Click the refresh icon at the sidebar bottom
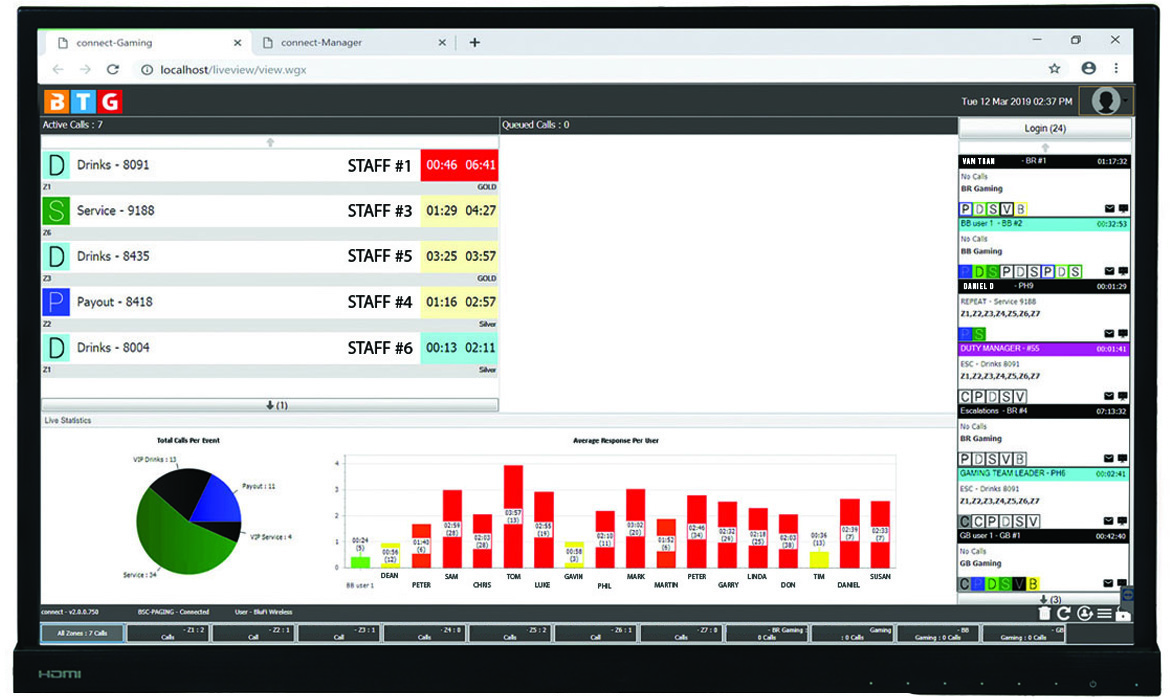Screen dimensions: 1170x699 [1064, 613]
